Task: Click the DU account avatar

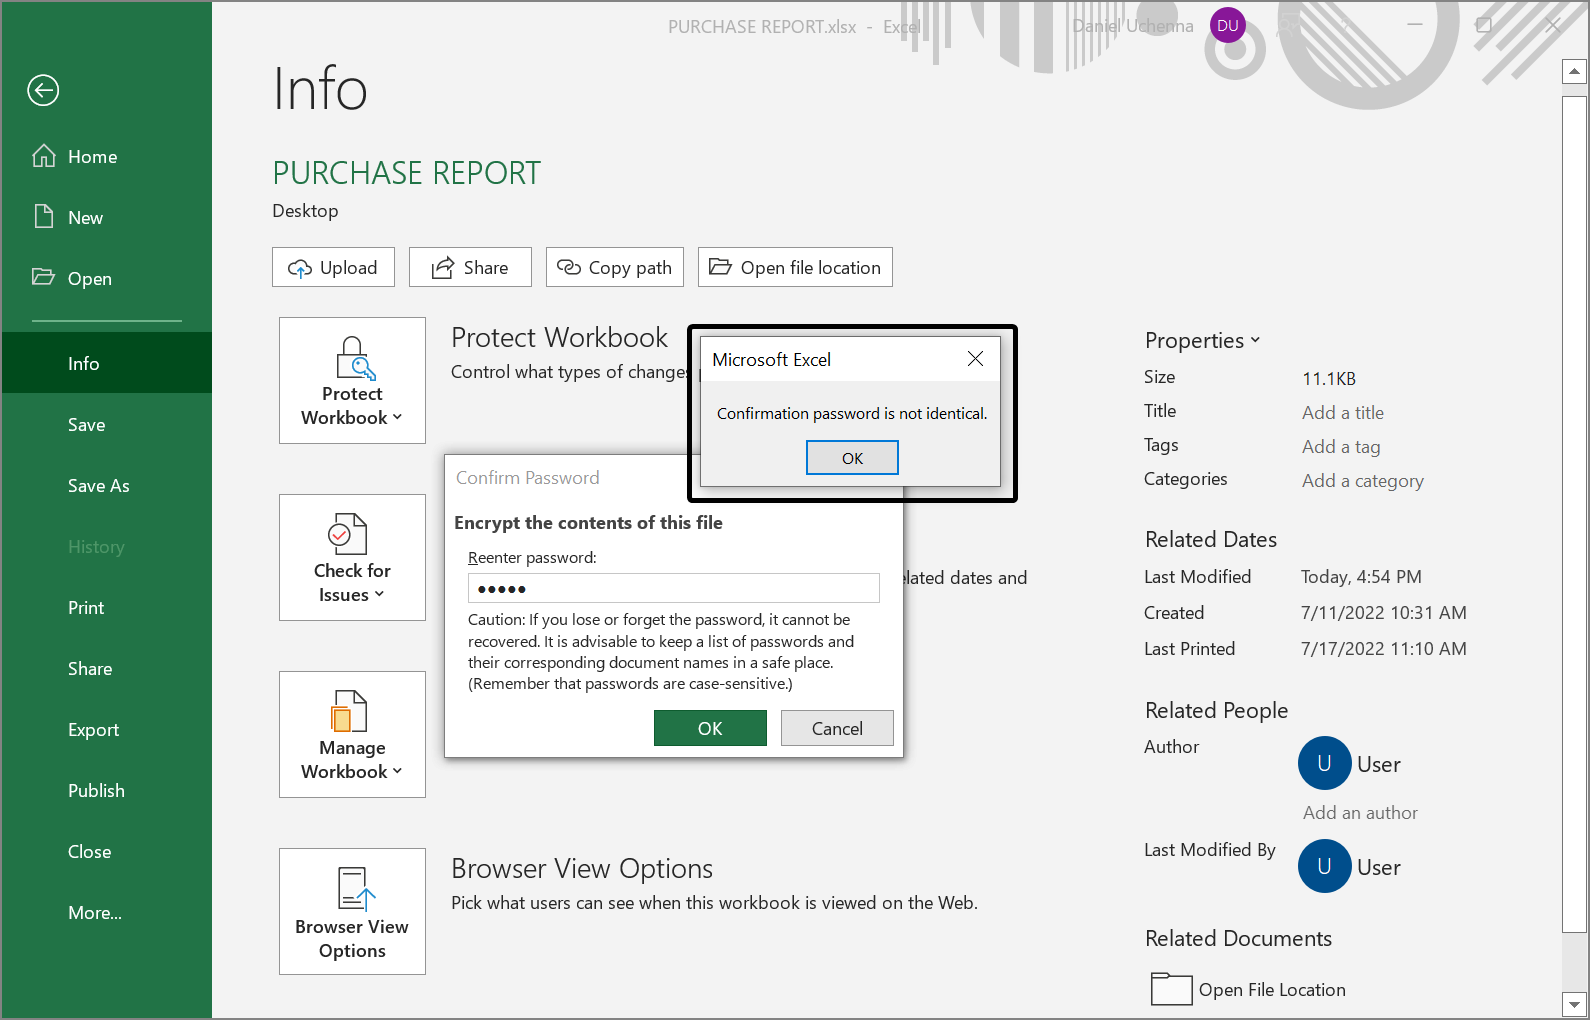Action: click(1227, 26)
